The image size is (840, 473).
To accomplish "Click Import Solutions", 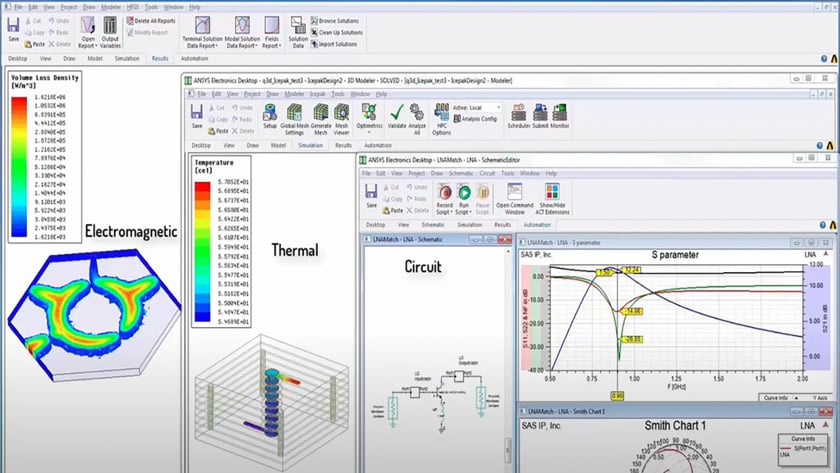I will click(334, 44).
